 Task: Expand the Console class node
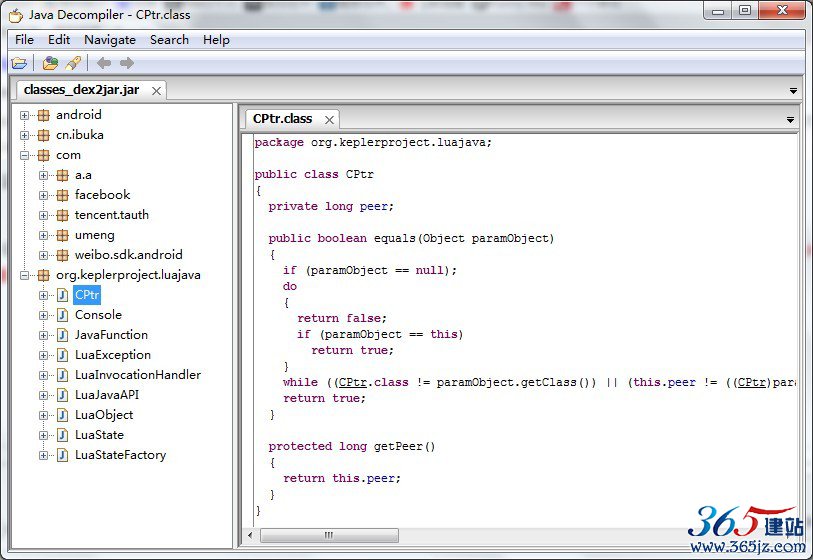44,315
